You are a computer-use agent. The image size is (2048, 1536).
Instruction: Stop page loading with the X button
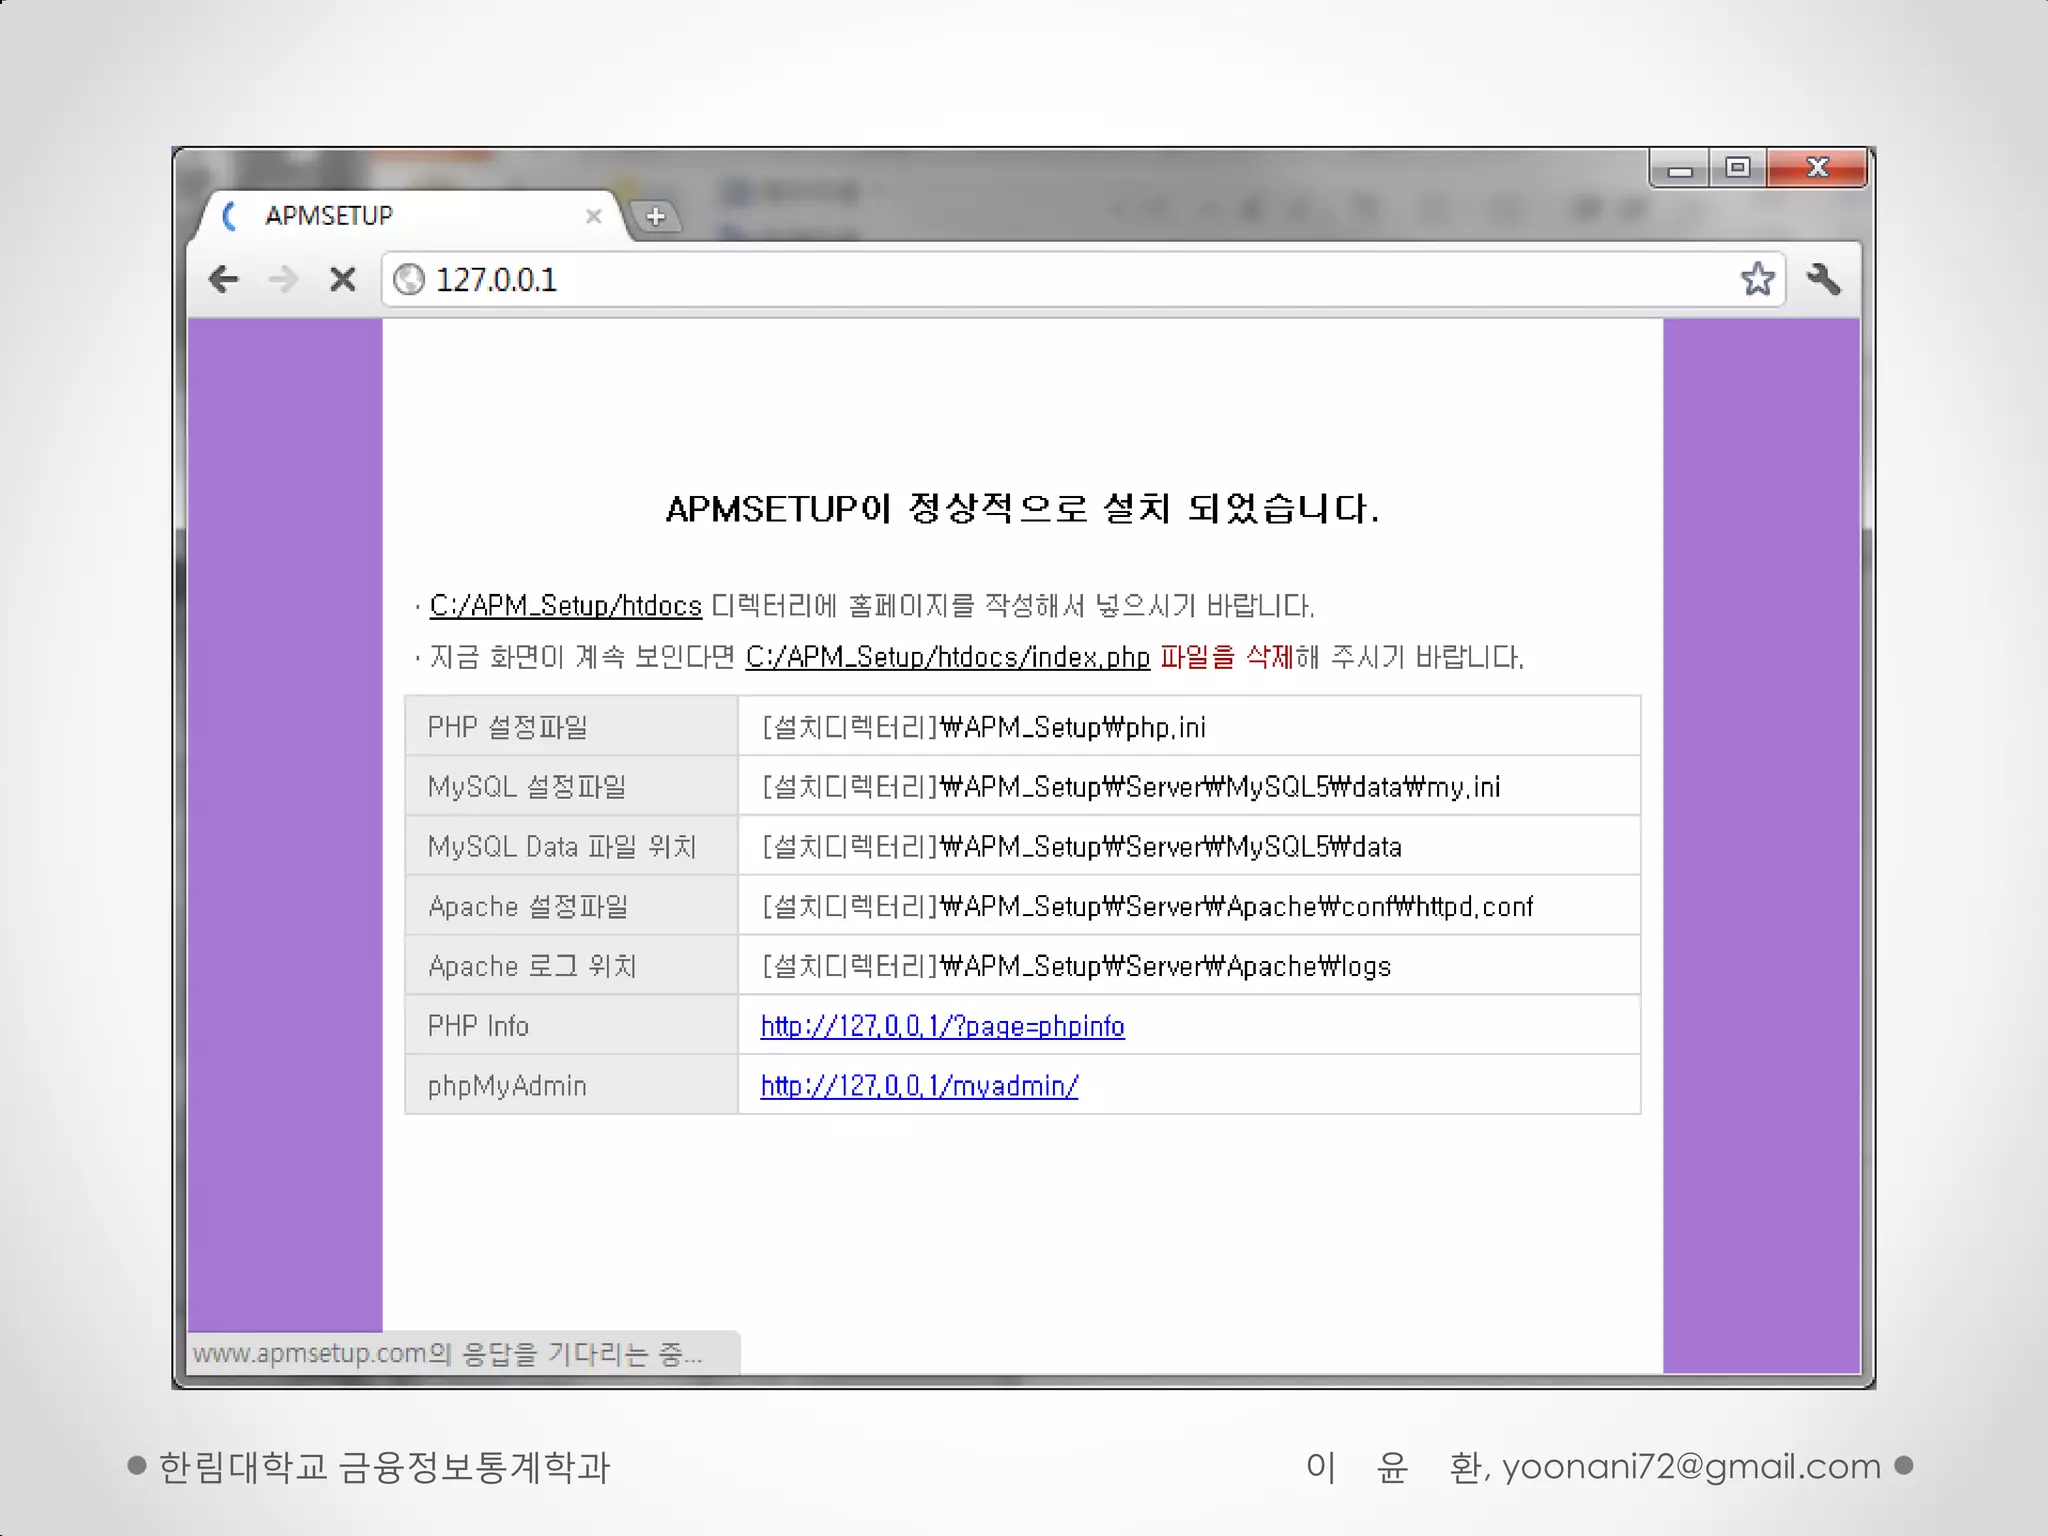pos(343,279)
